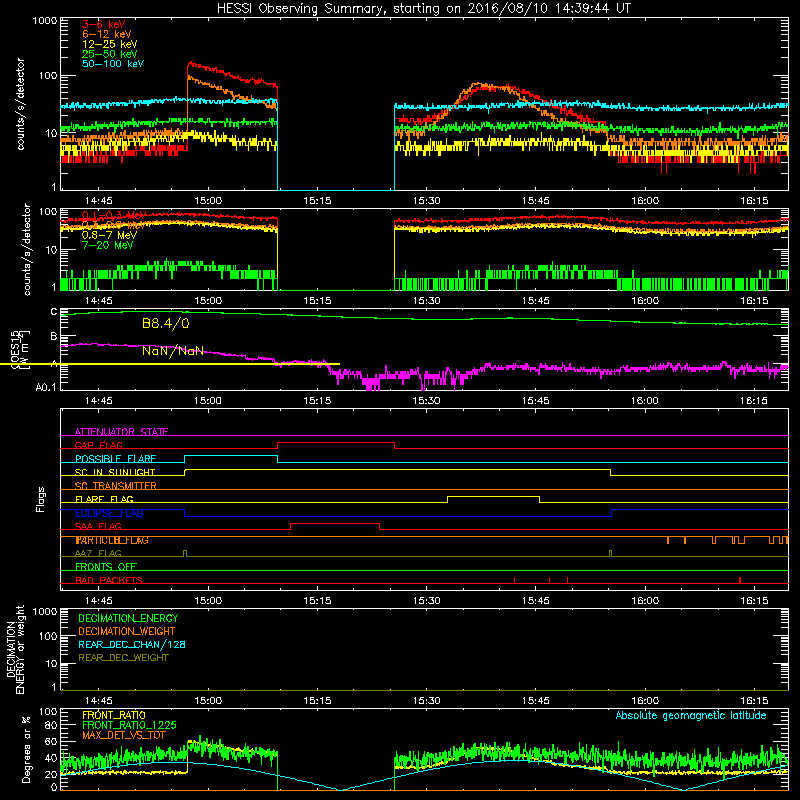Select the SAA_FLAG label

pos(98,526)
